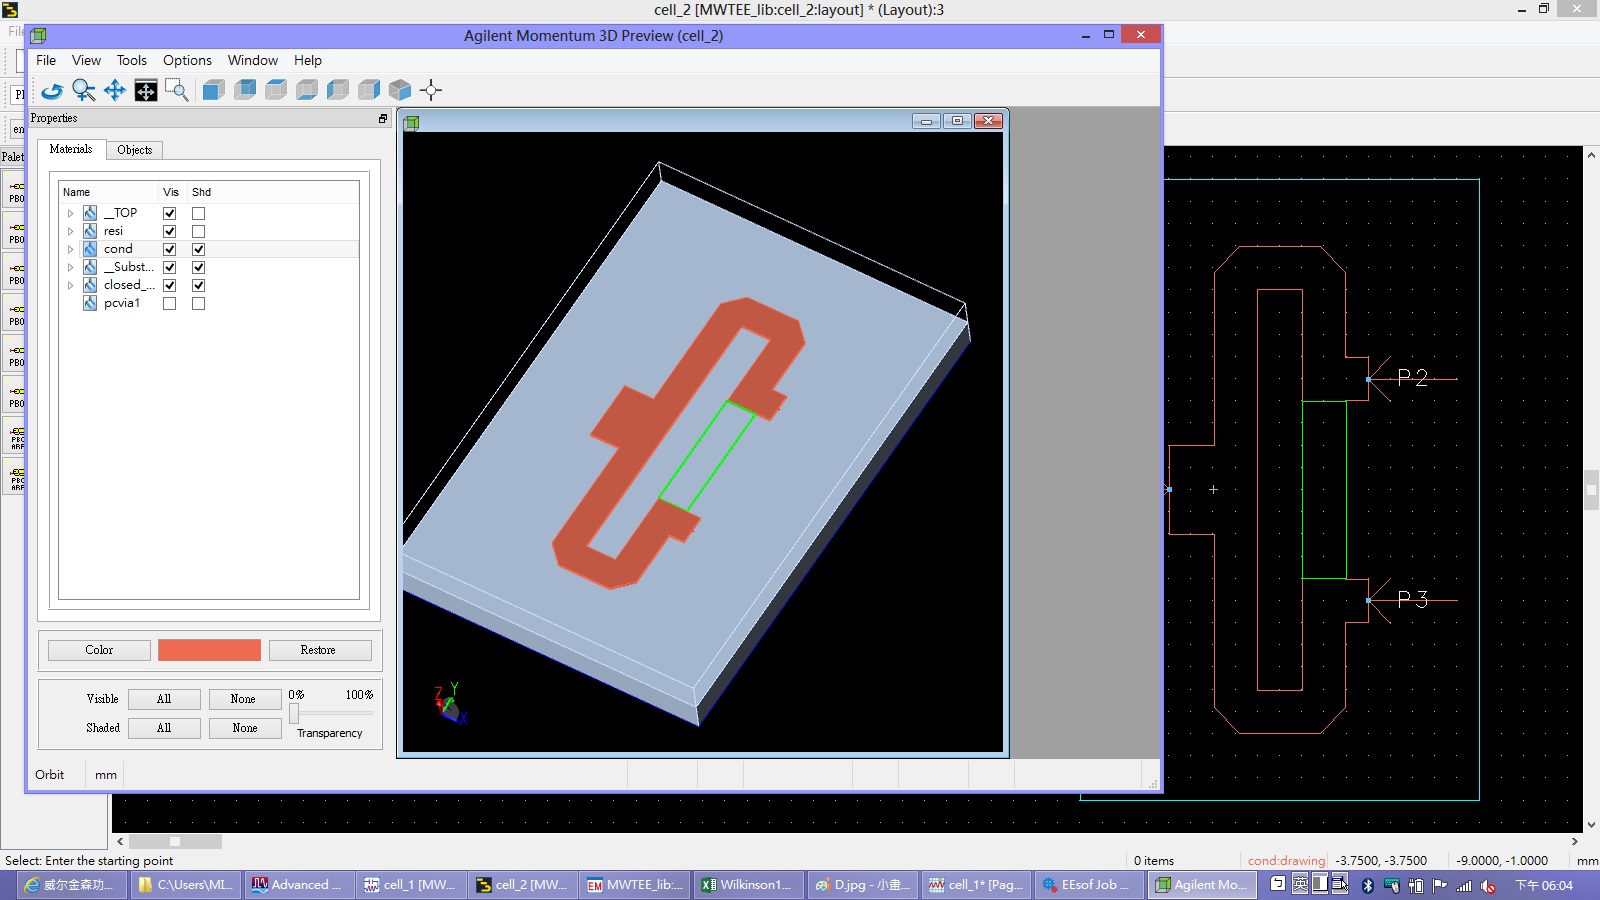1600x900 pixels.
Task: Open the Help menu
Action: coord(307,60)
